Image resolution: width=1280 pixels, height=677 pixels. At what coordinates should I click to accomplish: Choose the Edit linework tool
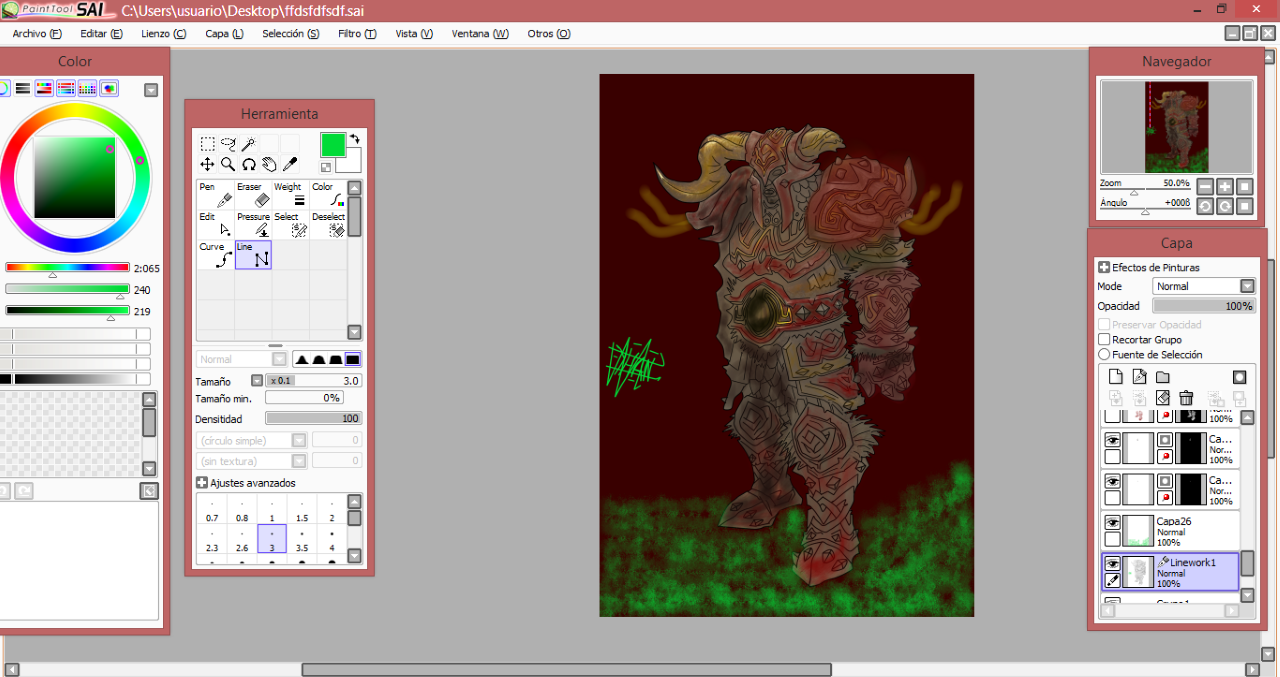pyautogui.click(x=215, y=225)
